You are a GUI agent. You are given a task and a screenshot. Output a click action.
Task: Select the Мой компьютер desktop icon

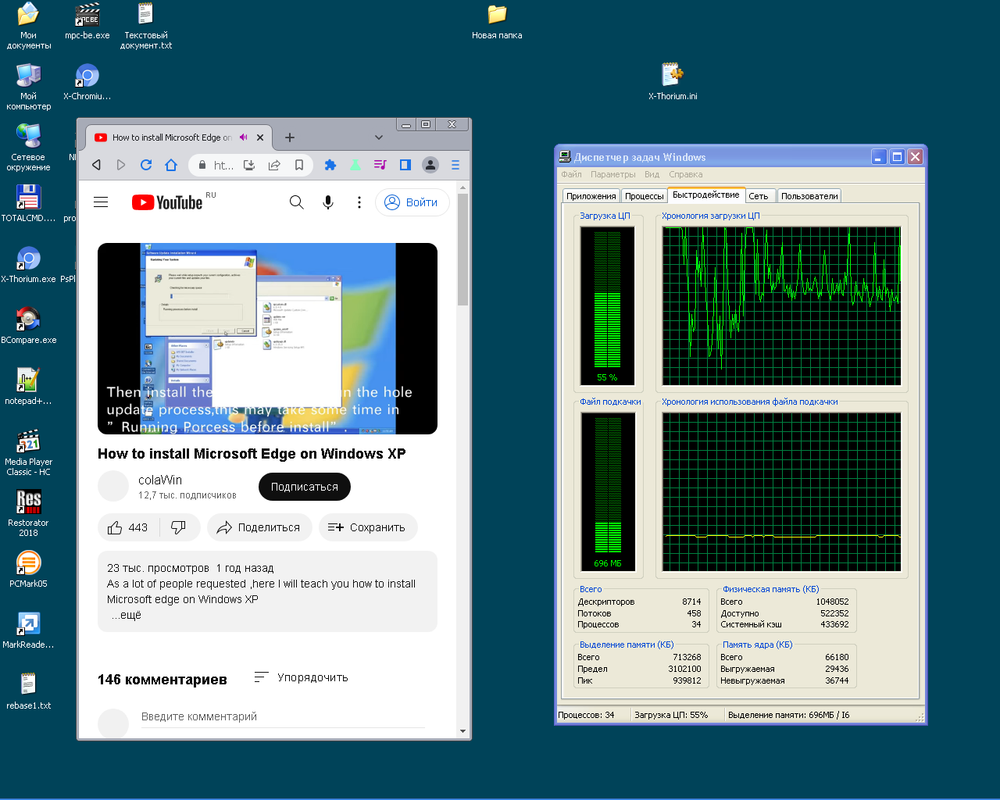pos(28,87)
